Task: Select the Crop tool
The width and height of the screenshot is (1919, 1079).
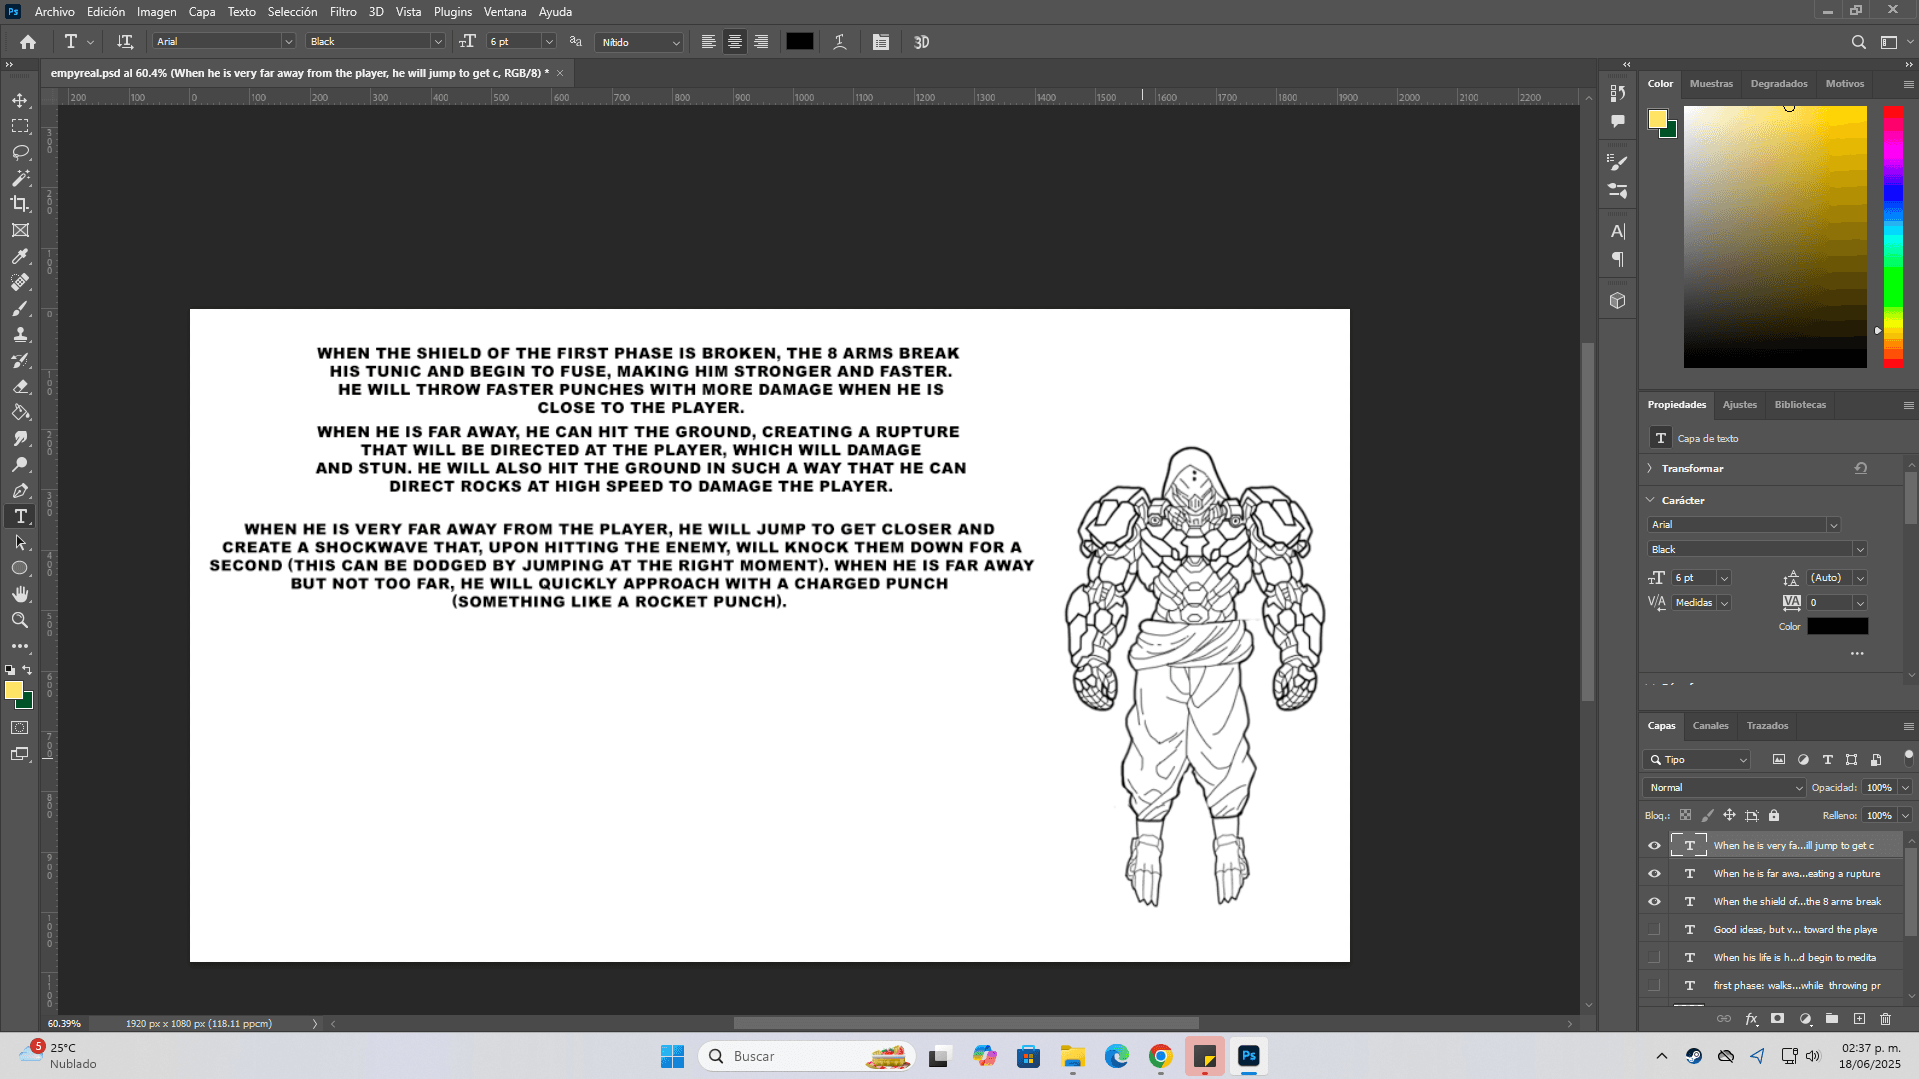Action: (x=20, y=204)
